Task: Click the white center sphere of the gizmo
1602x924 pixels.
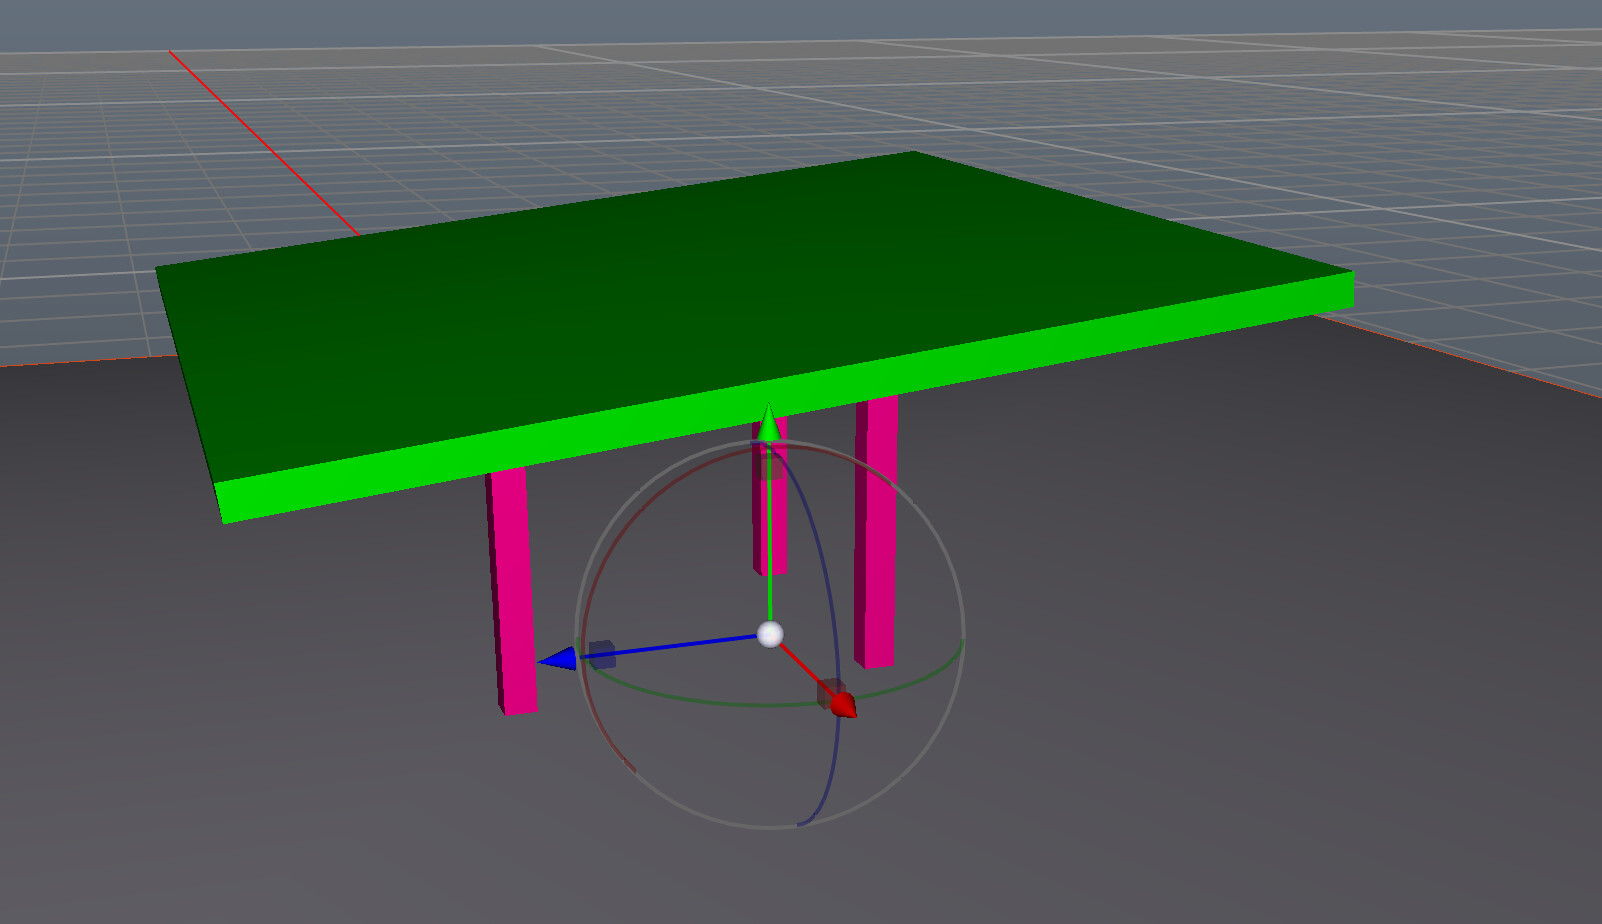Action: coord(770,632)
